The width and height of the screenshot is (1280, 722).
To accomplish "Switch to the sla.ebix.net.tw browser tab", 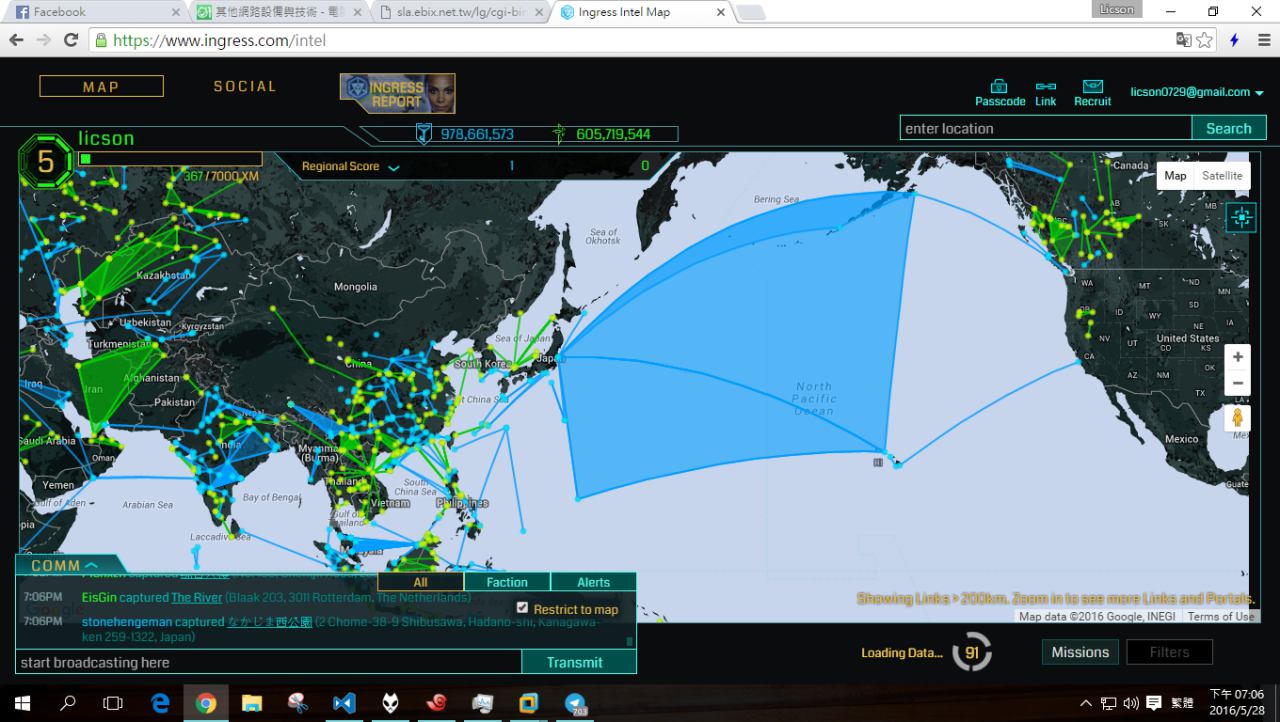I will [x=460, y=12].
